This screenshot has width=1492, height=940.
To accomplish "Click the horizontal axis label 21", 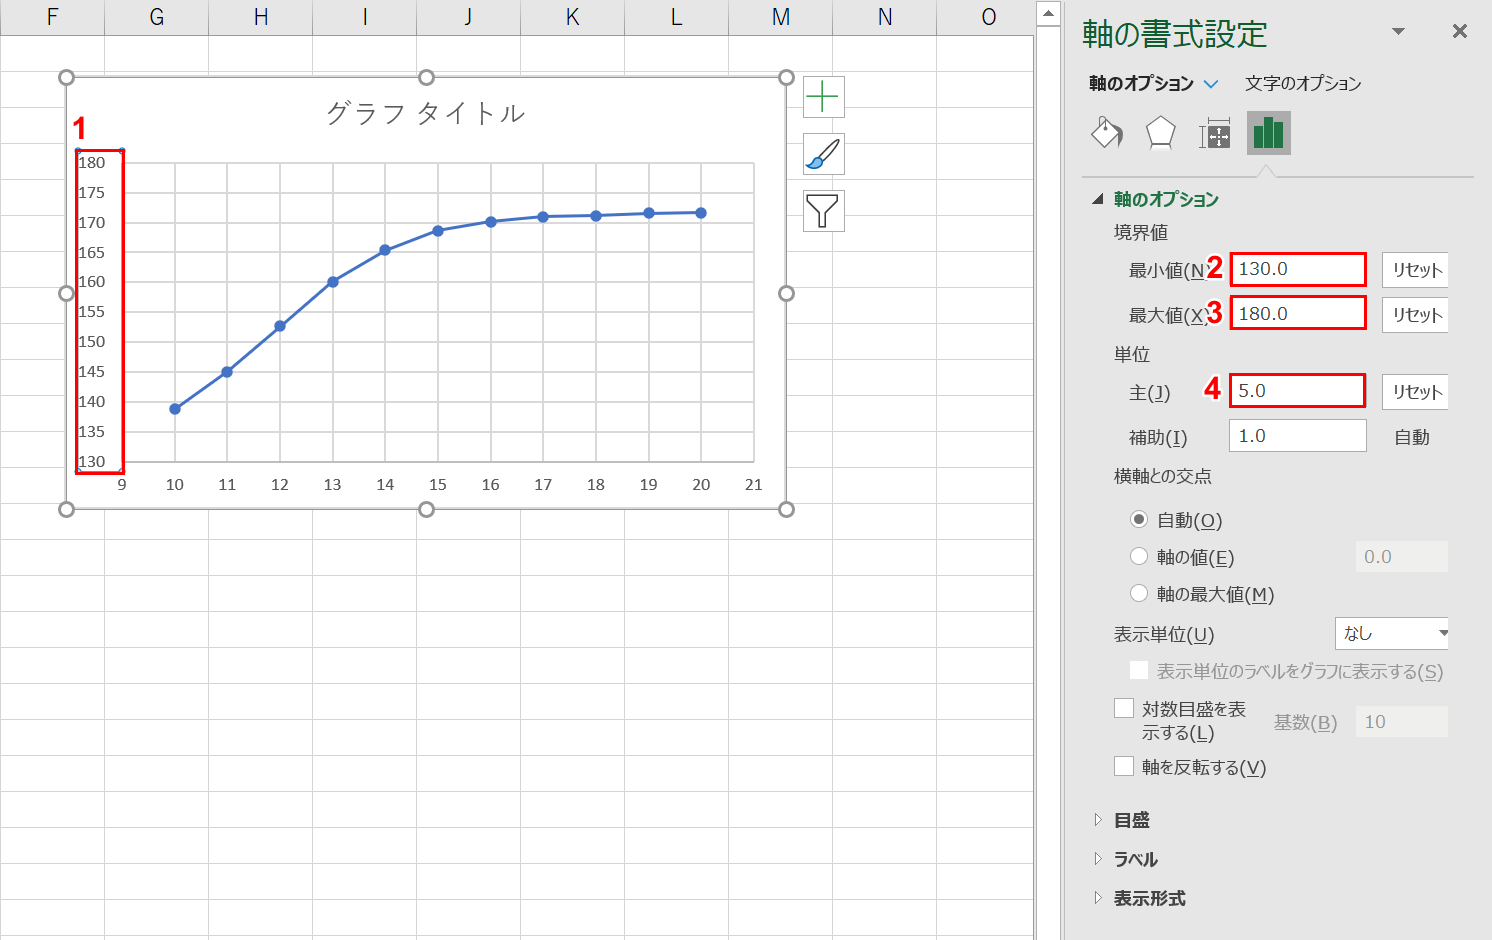I will point(754,485).
